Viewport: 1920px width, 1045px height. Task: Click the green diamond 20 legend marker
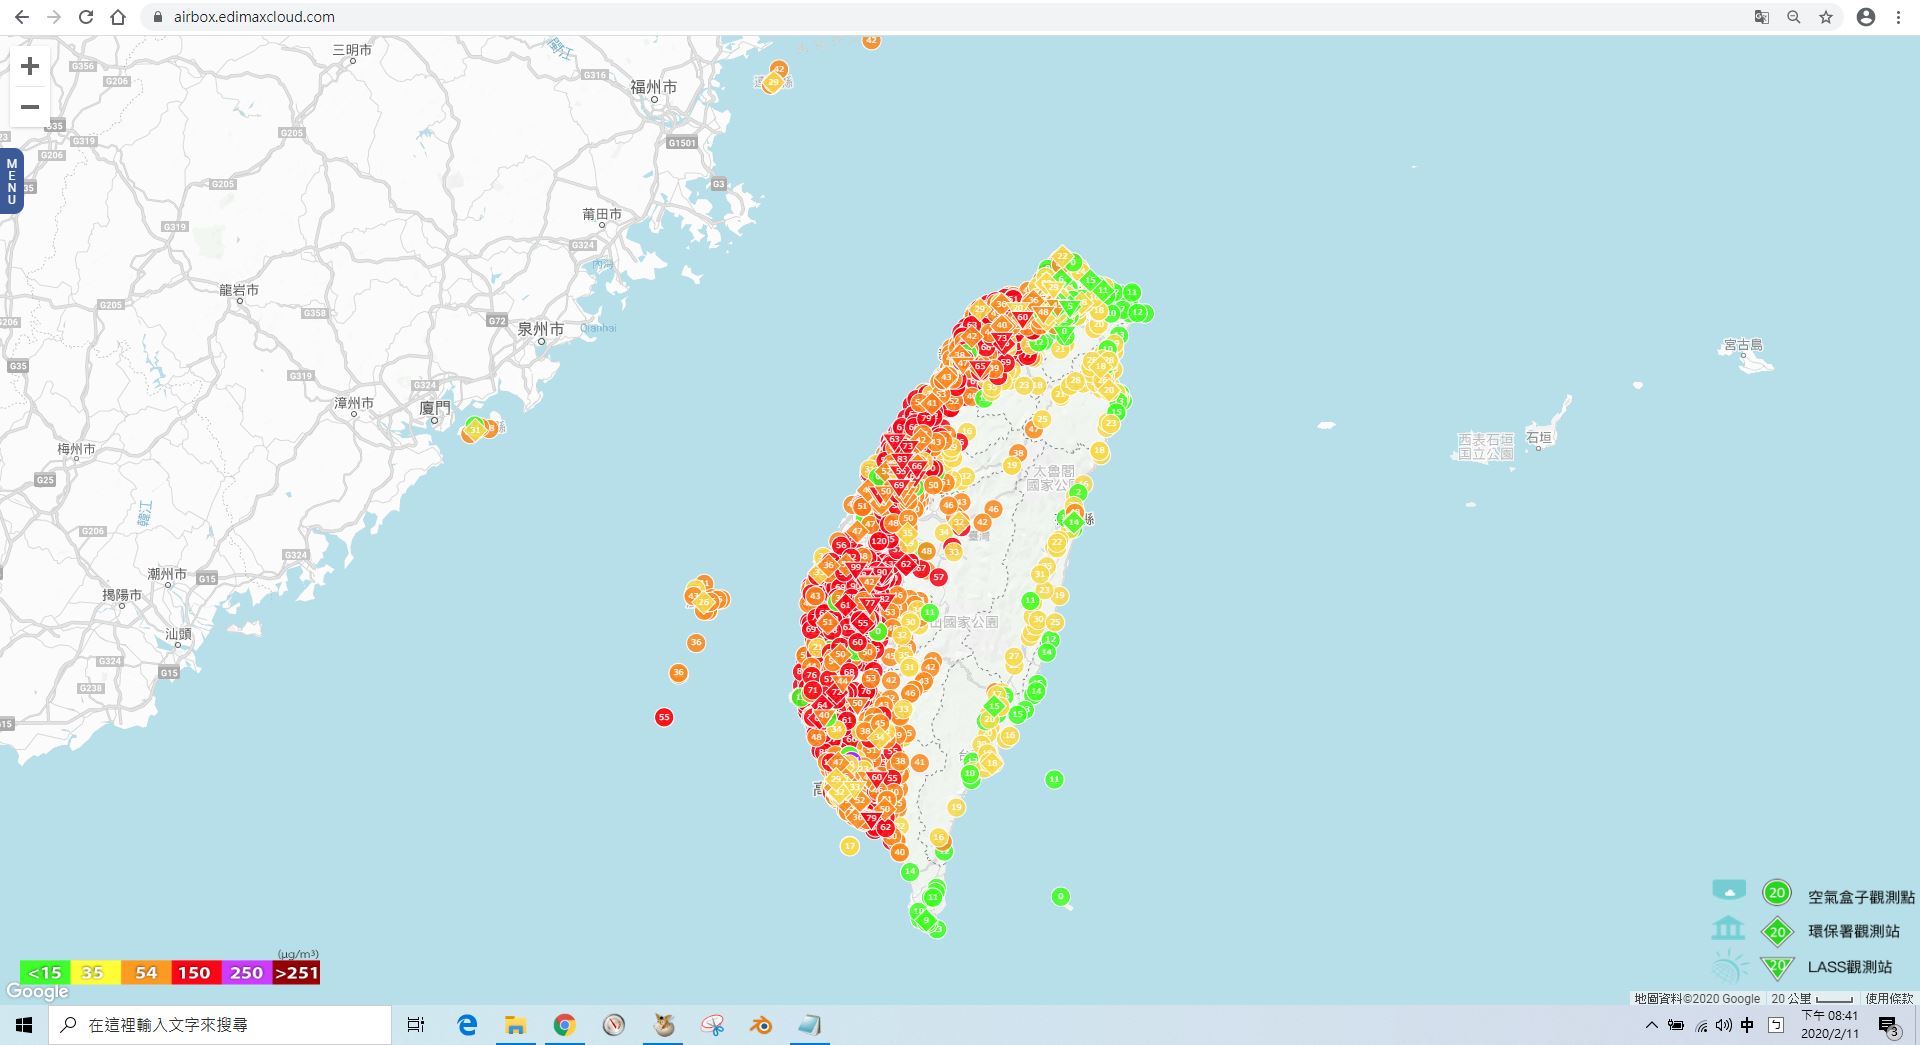point(1777,932)
